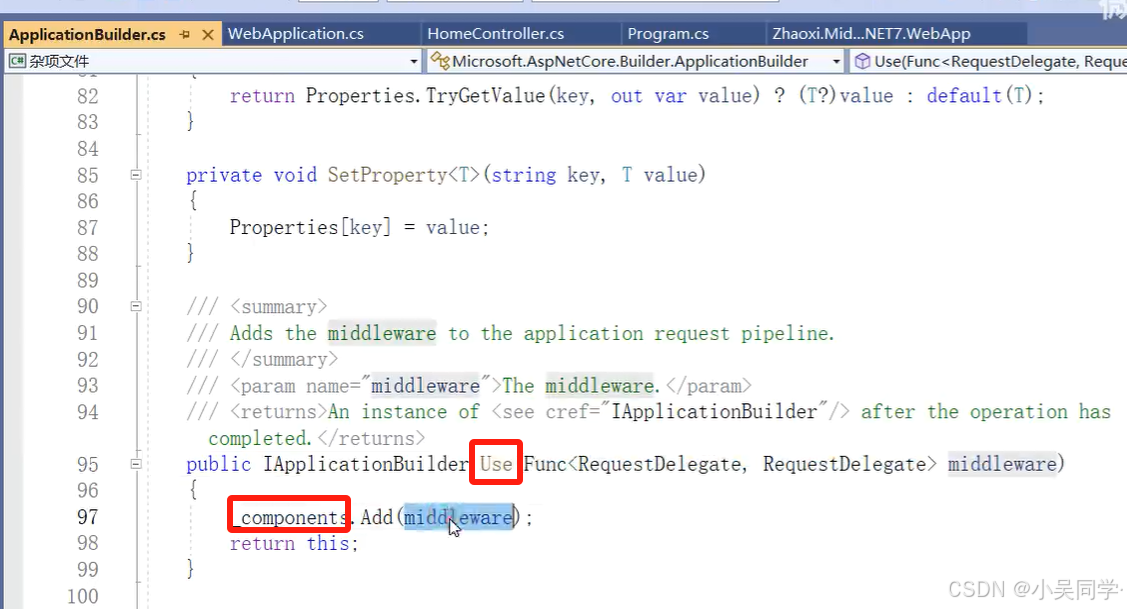1127x609 pixels.
Task: Click the private keyword on line 85
Action: coord(224,175)
